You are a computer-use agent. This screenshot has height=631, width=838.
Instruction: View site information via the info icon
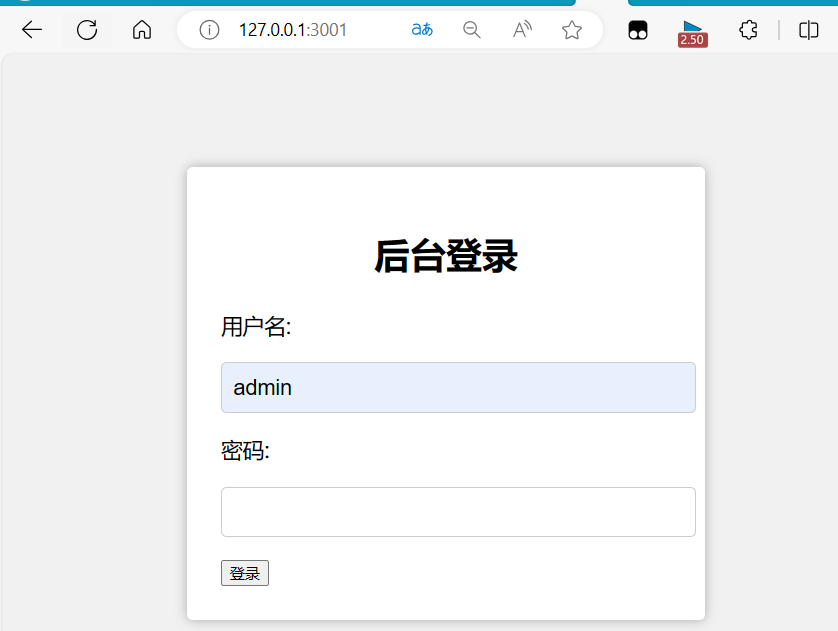pyautogui.click(x=209, y=30)
